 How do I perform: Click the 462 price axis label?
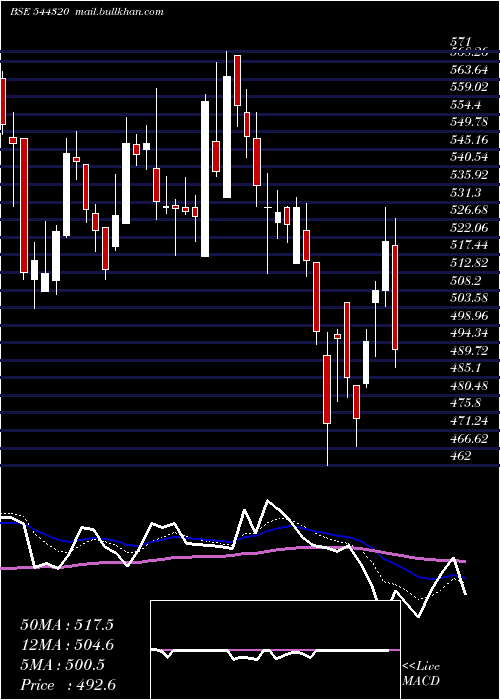coord(460,456)
